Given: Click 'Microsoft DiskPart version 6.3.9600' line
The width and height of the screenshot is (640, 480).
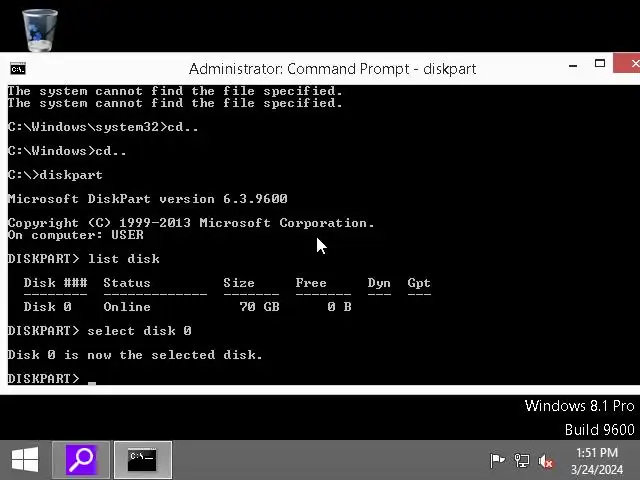Looking at the screenshot, I should pos(148,199).
